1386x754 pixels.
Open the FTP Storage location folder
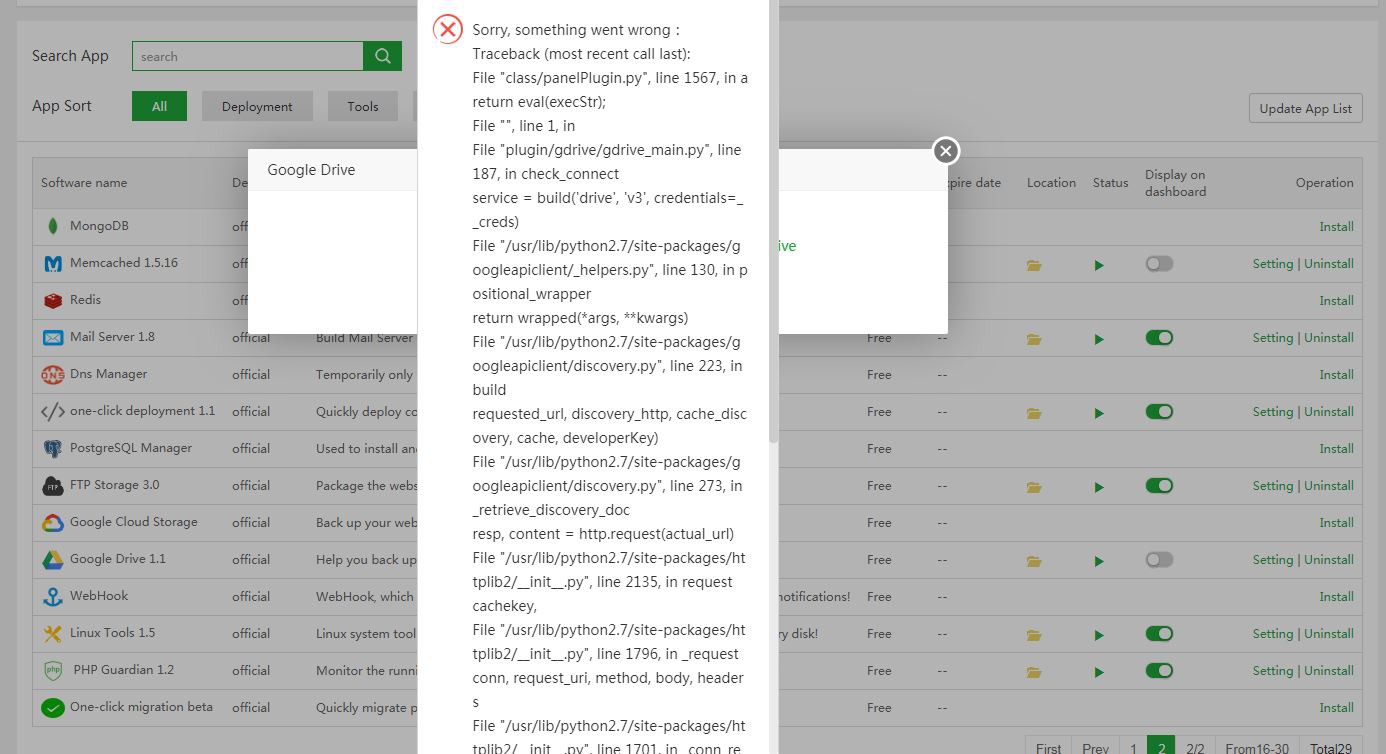[x=1033, y=487]
